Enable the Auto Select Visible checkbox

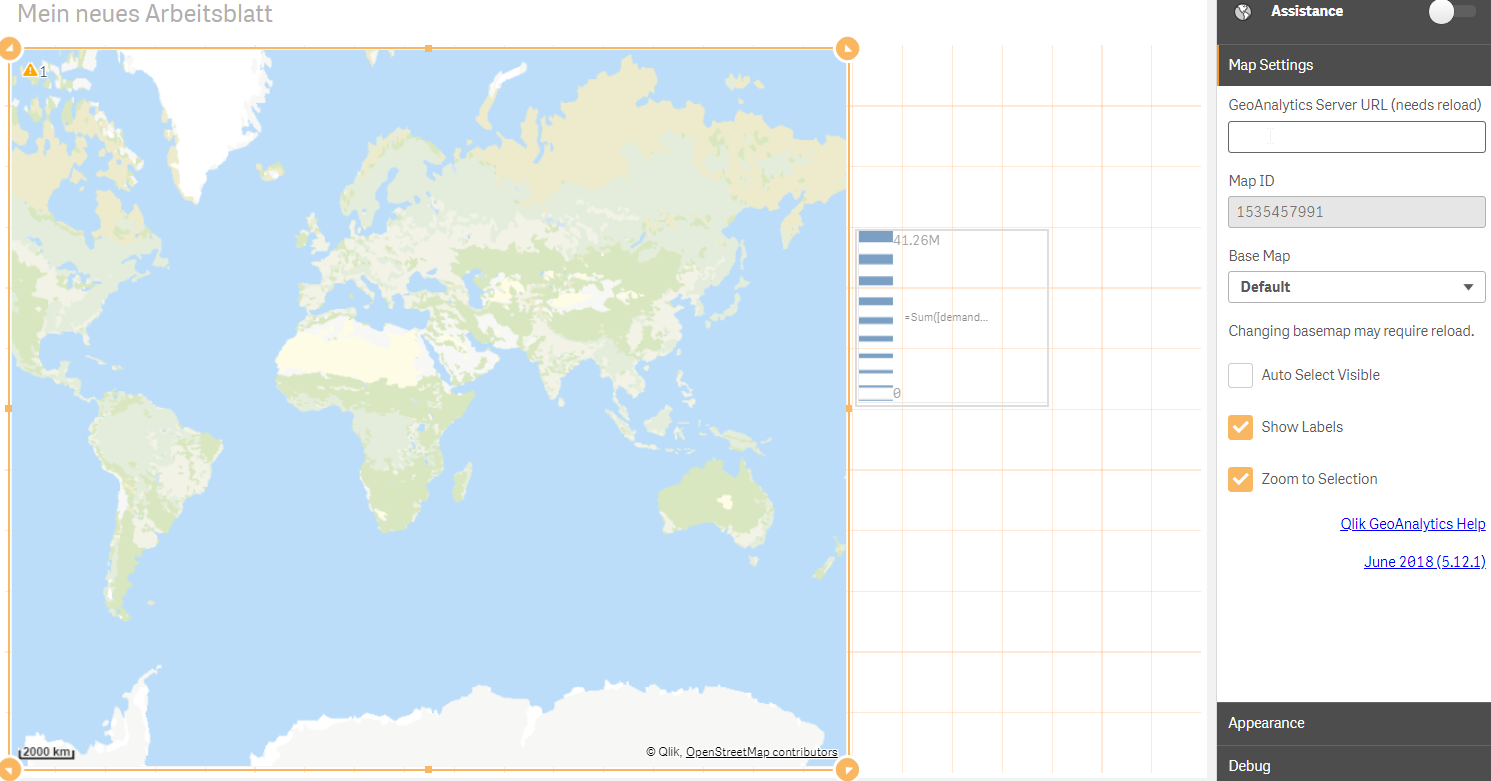click(x=1240, y=375)
